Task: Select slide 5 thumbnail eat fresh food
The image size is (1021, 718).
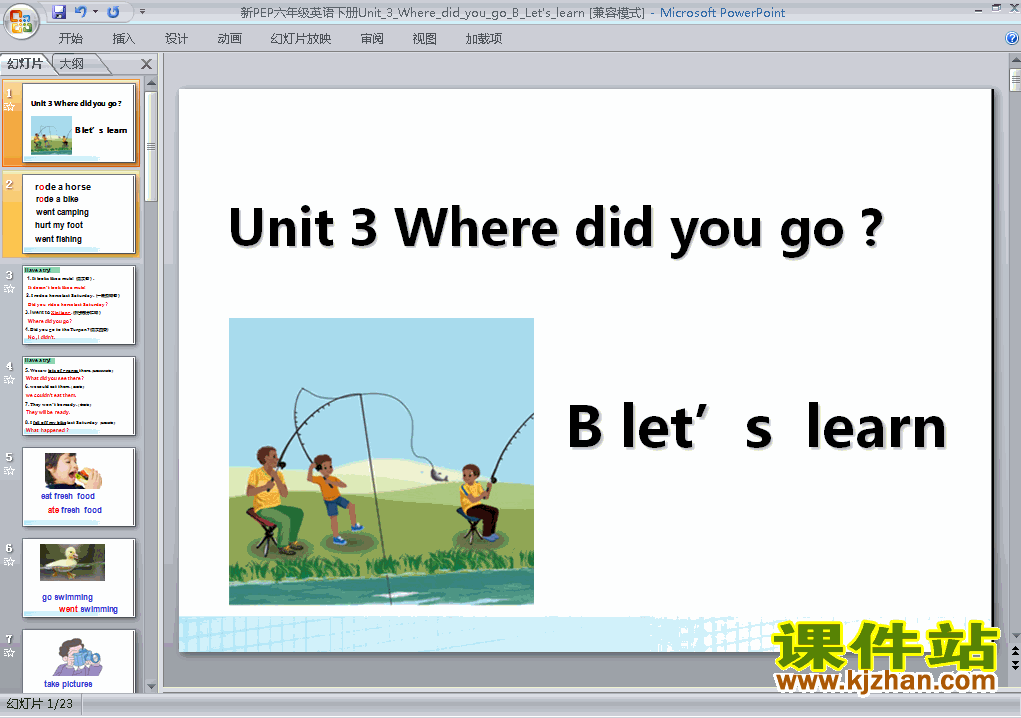Action: tap(78, 487)
